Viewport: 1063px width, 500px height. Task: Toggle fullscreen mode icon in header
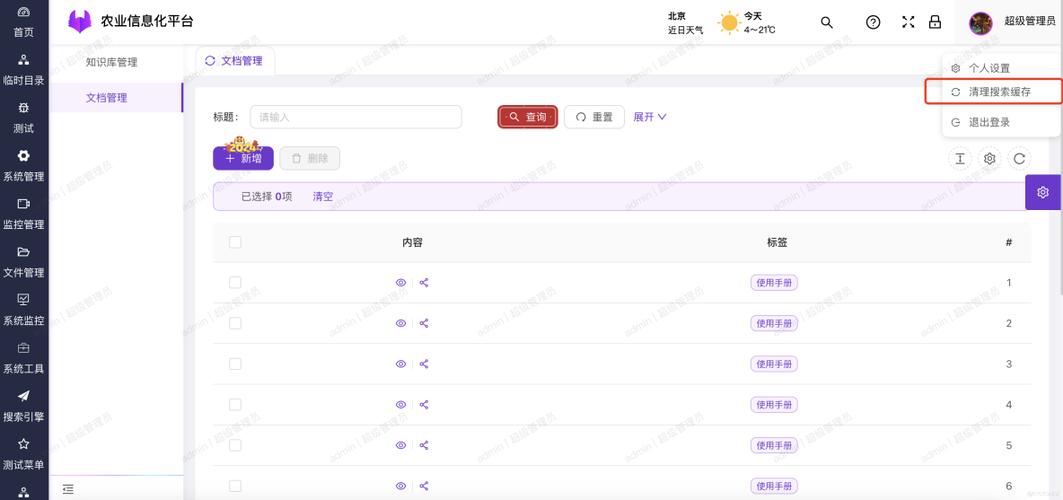908,22
